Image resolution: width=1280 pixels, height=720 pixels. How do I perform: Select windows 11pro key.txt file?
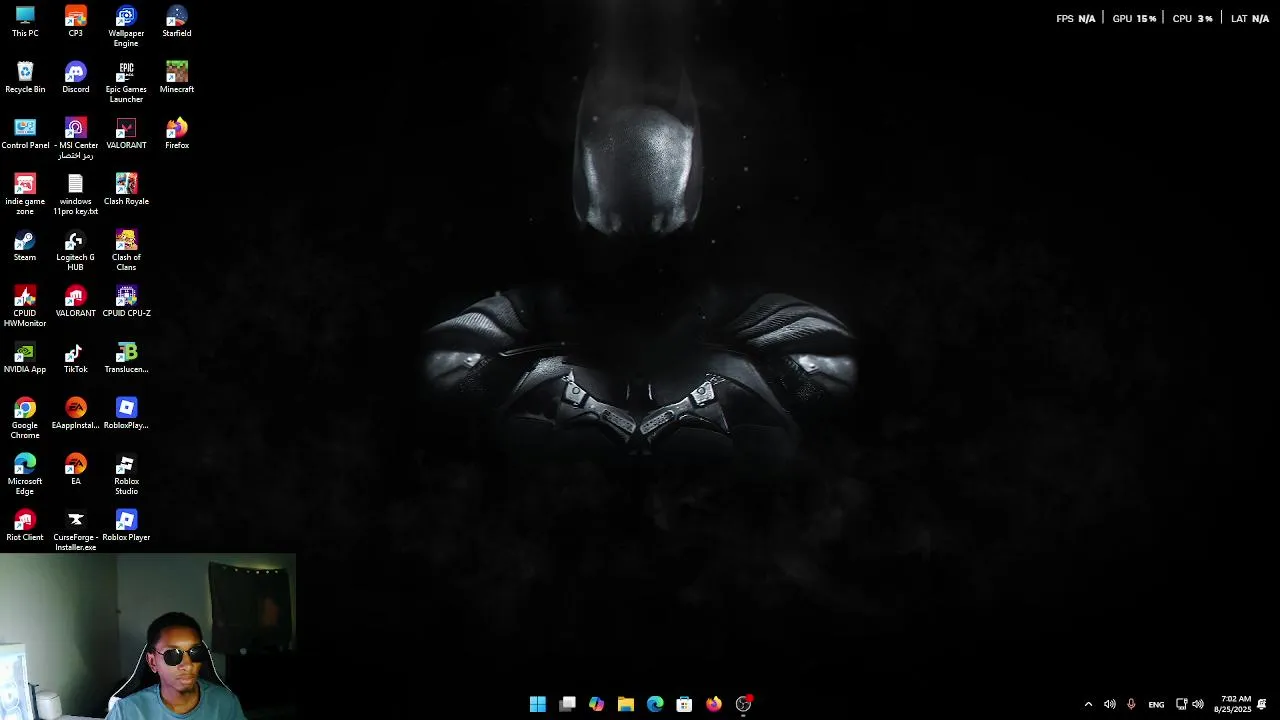pyautogui.click(x=75, y=194)
